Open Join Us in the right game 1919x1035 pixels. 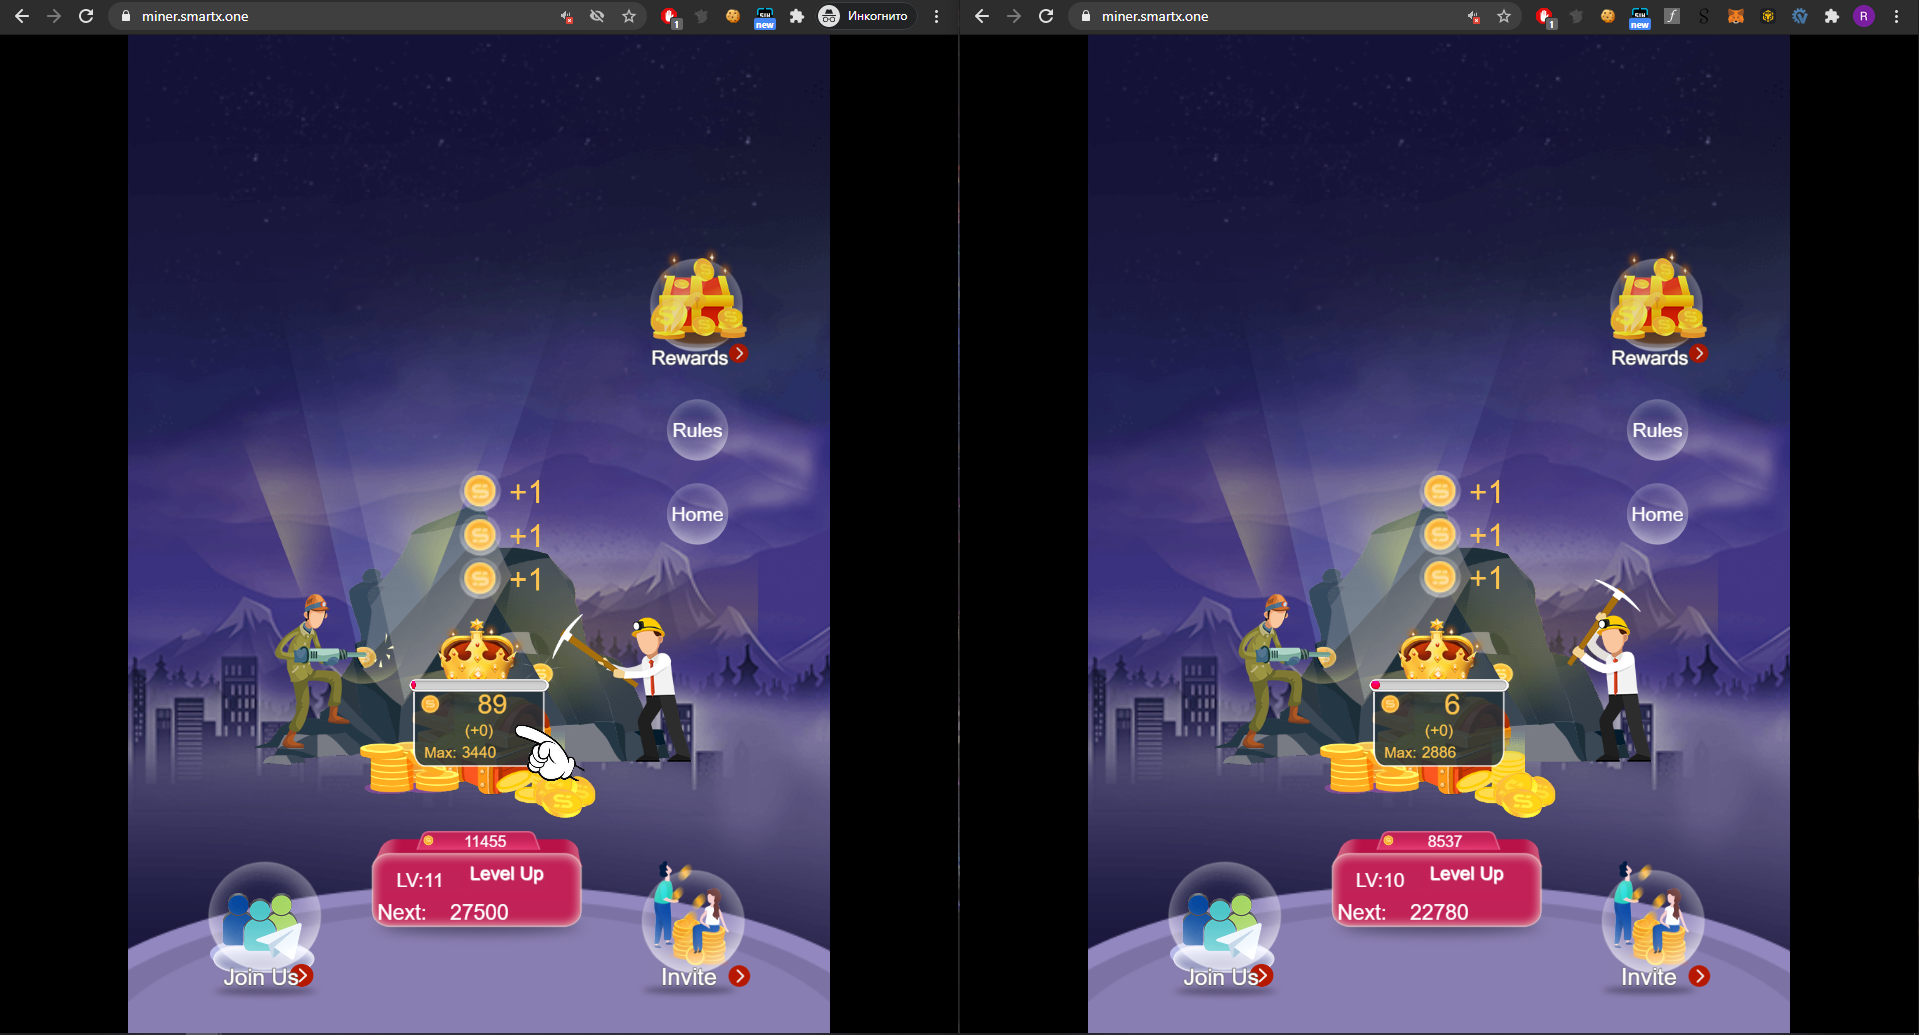click(x=1223, y=927)
